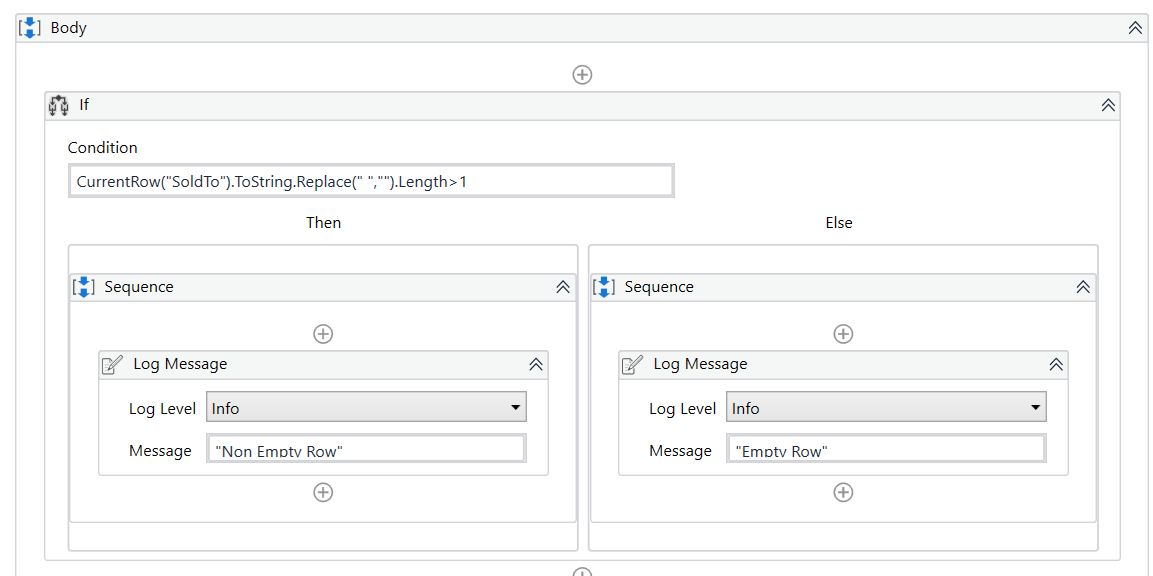Collapse the Then branch Sequence
Viewport: 1153px width, 576px height.
tap(563, 287)
